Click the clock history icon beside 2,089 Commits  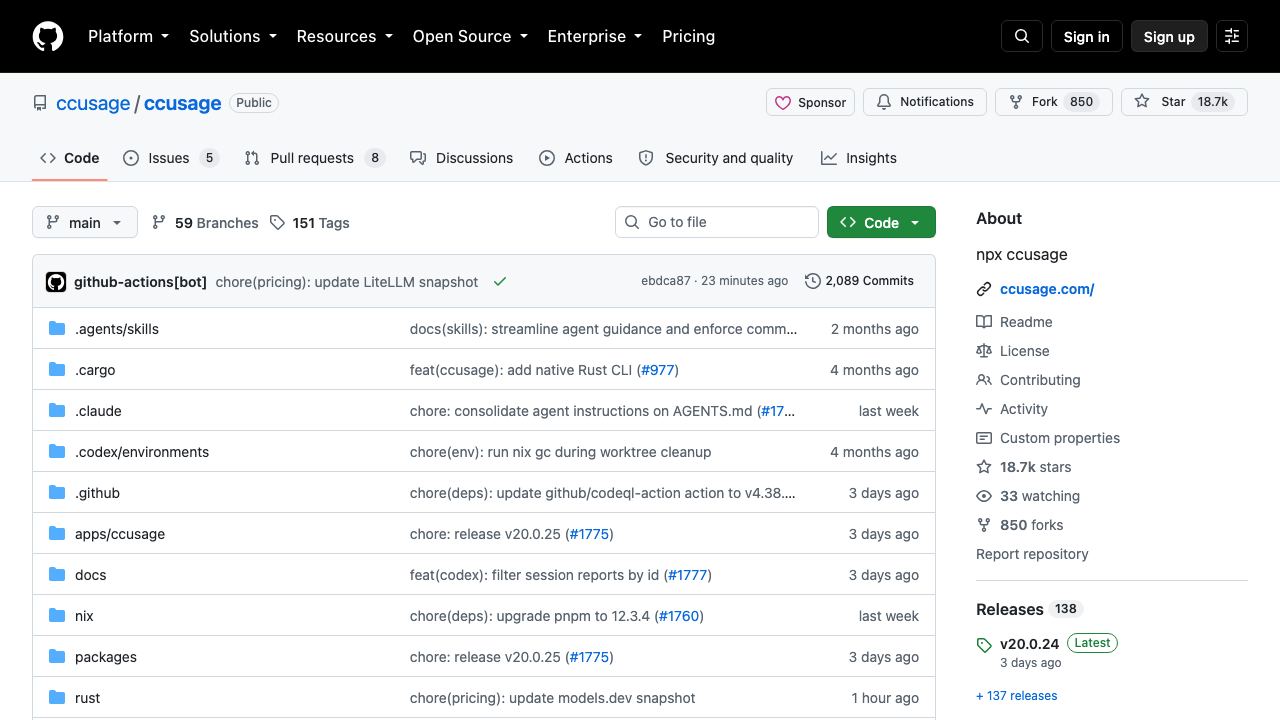tap(813, 281)
